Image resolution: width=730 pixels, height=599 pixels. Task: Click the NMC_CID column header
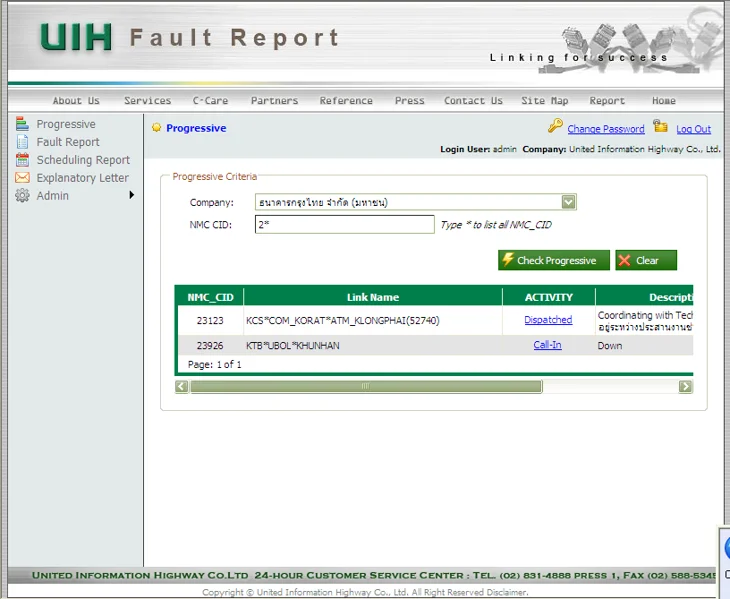[210, 297]
